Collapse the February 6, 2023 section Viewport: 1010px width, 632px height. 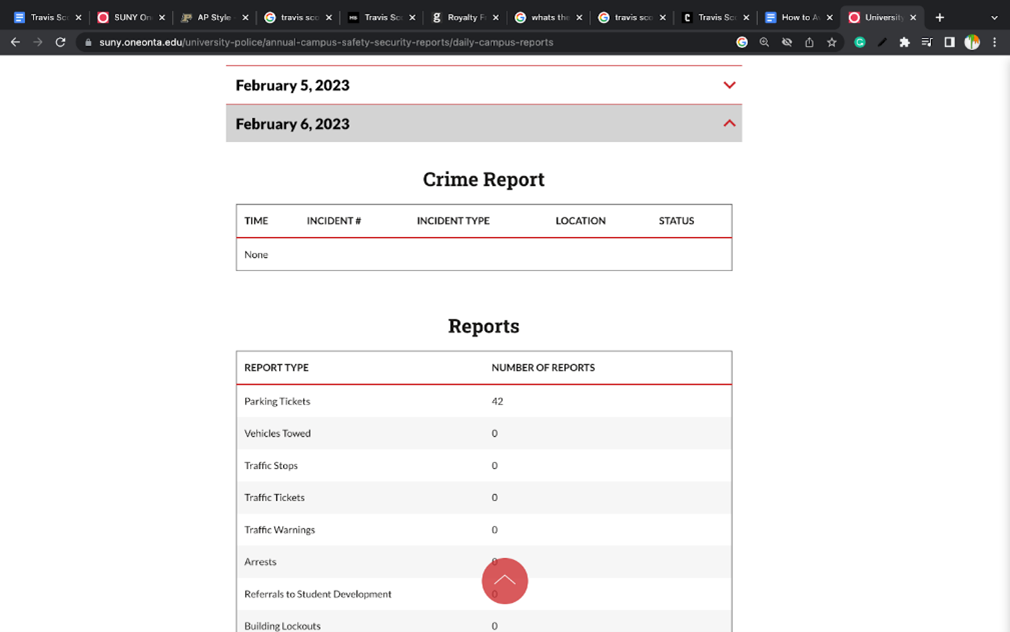[484, 124]
